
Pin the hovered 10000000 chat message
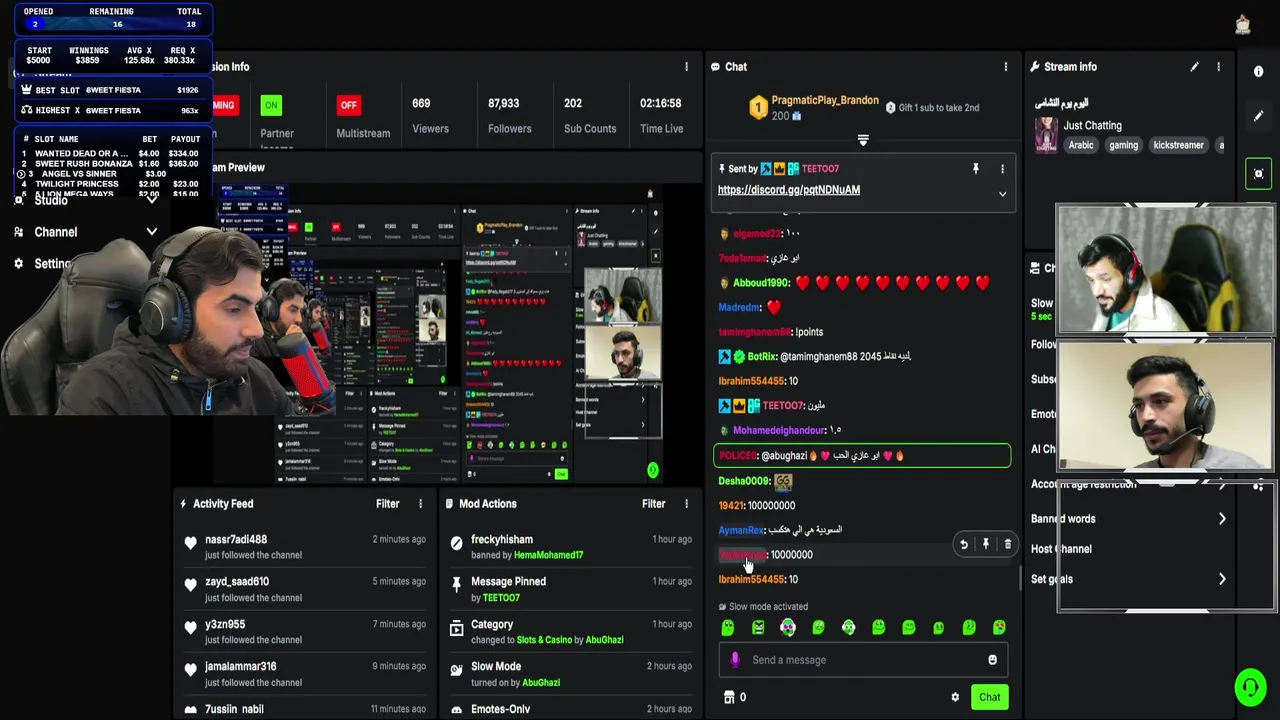click(986, 544)
